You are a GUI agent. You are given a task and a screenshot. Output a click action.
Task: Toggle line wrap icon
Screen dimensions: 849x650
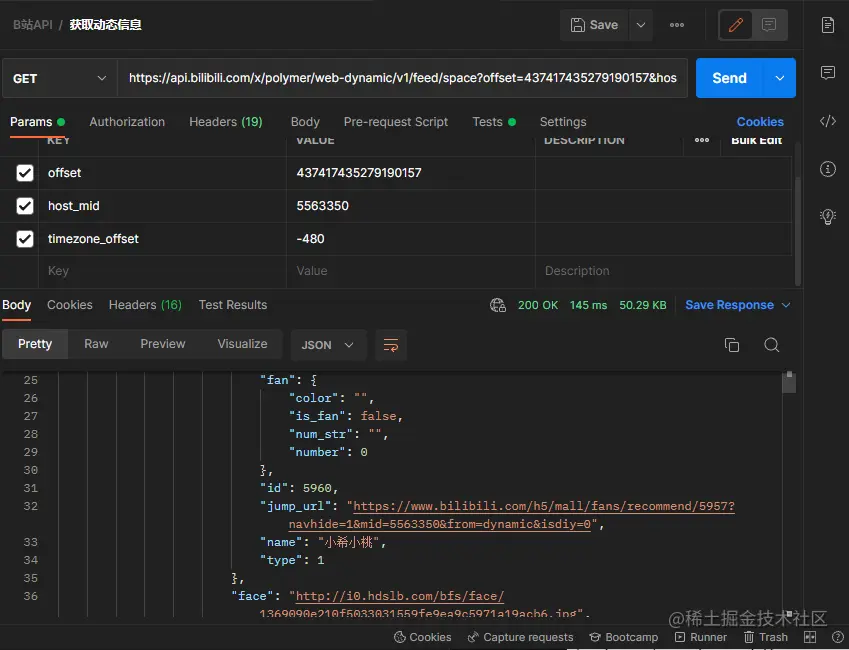391,345
